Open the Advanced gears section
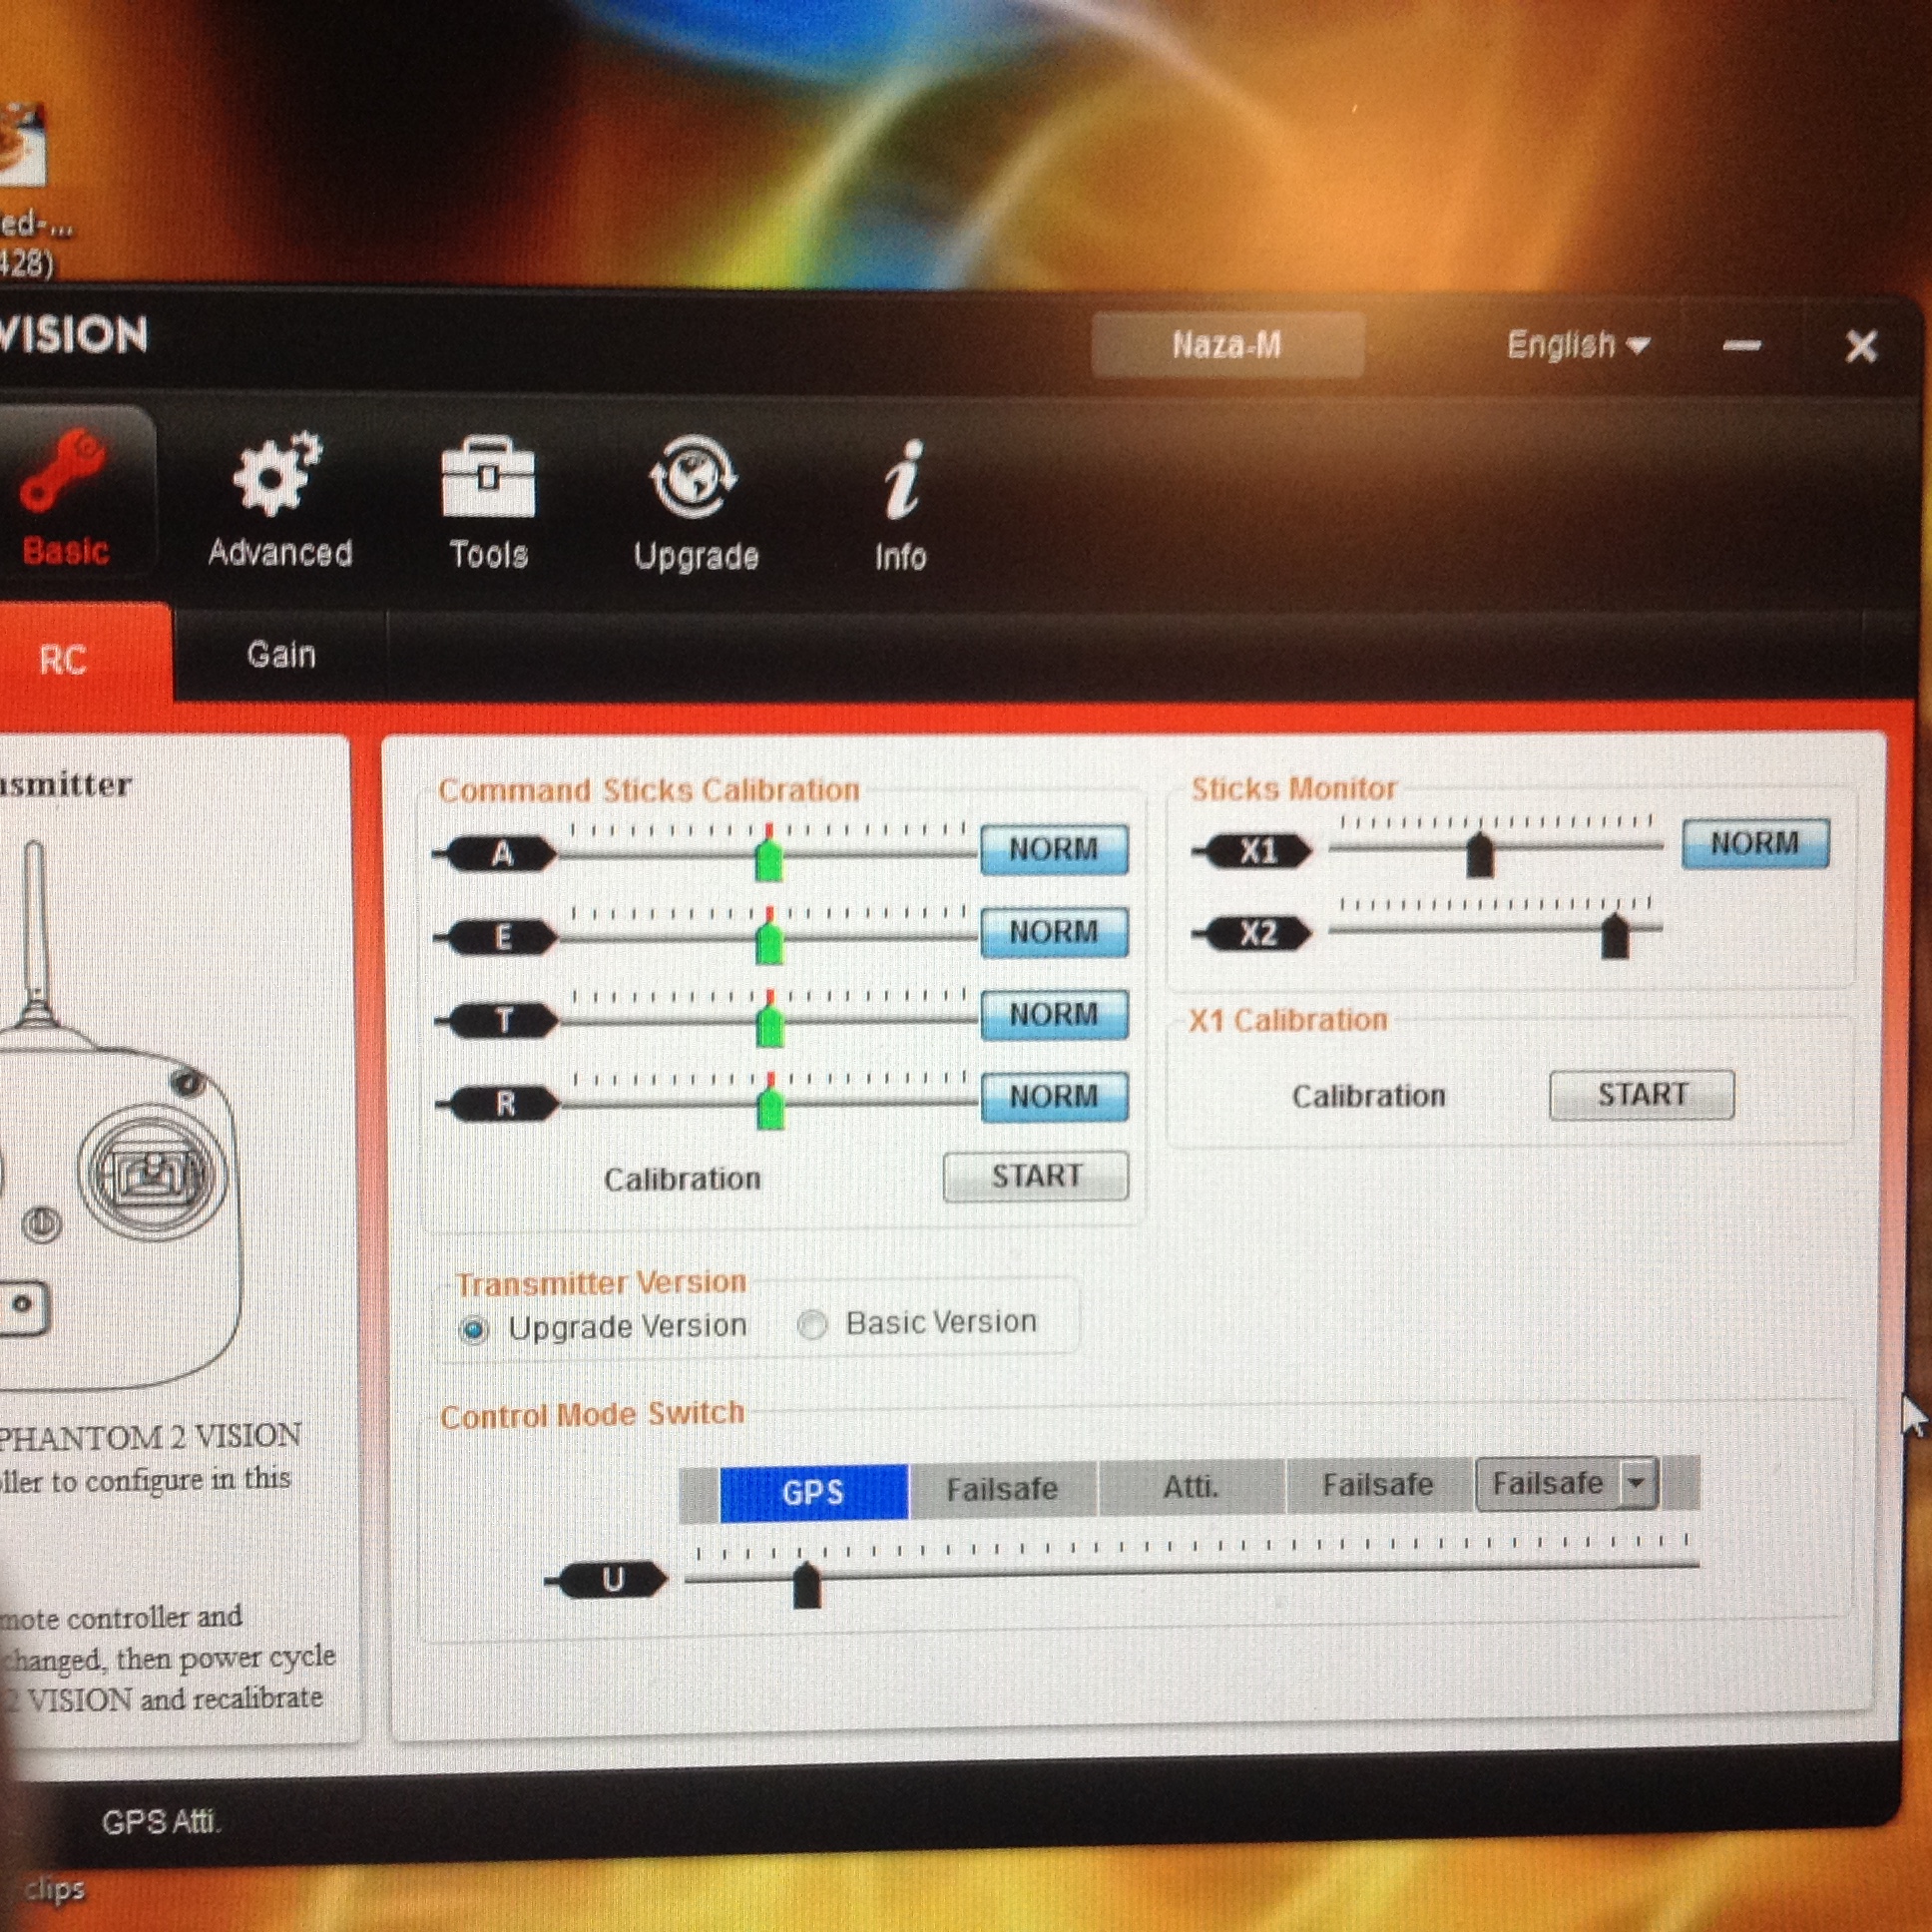1932x1932 pixels. [279, 502]
